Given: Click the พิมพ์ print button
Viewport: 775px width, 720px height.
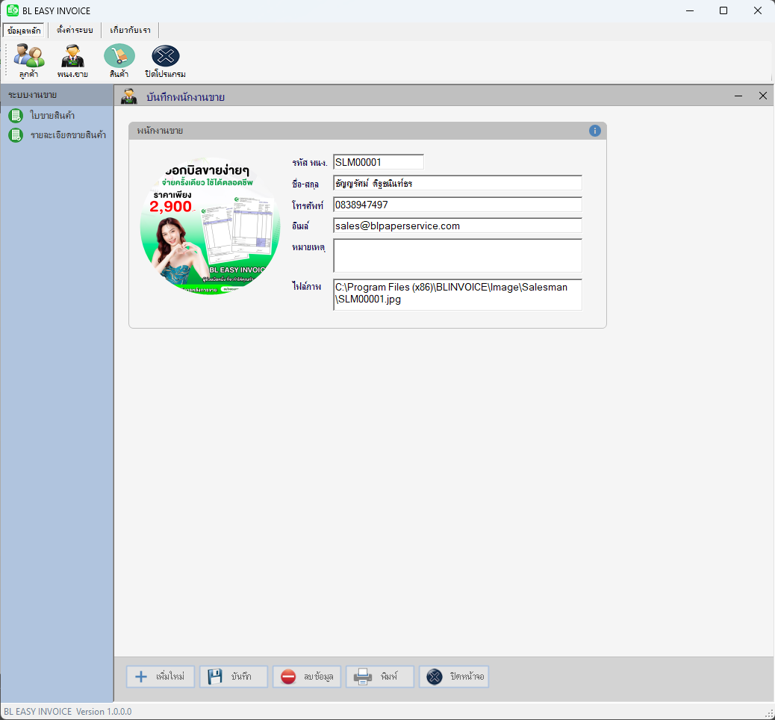Looking at the screenshot, I should pyautogui.click(x=380, y=677).
